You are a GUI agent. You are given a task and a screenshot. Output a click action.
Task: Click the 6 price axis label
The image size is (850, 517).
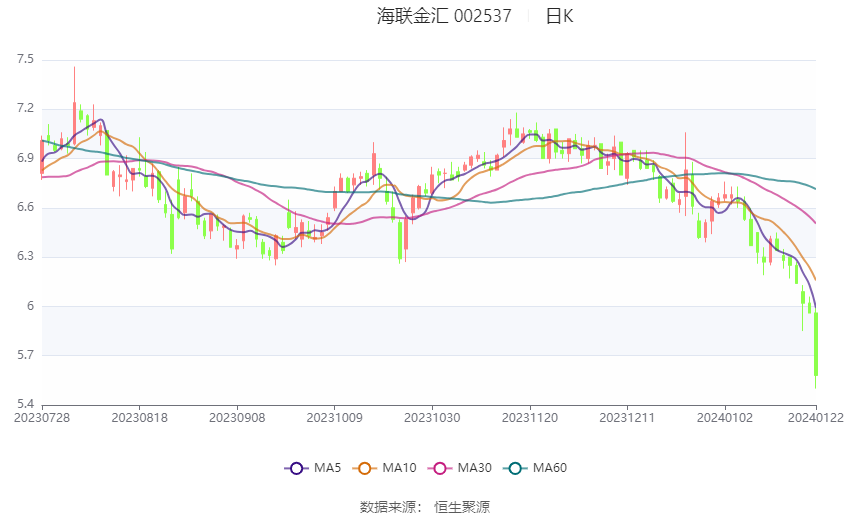(30, 306)
